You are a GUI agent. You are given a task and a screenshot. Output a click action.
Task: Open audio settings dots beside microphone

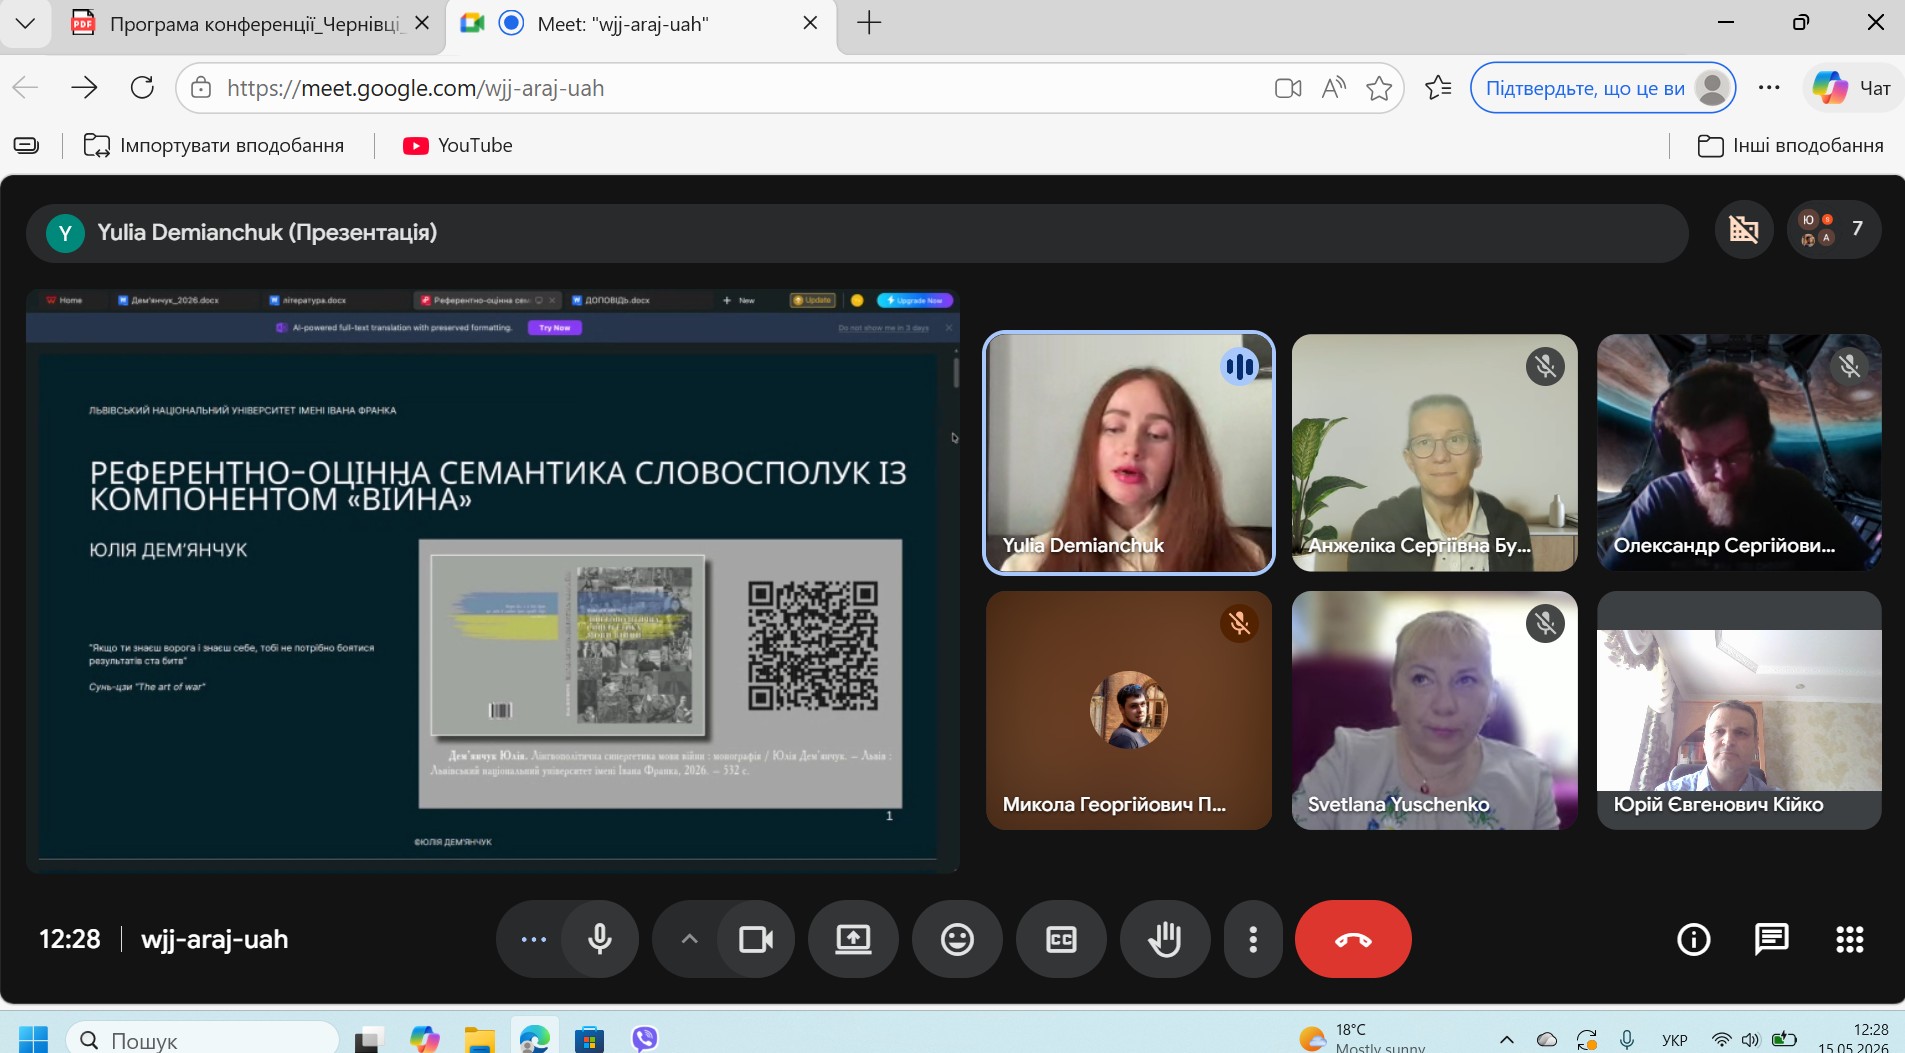point(533,939)
